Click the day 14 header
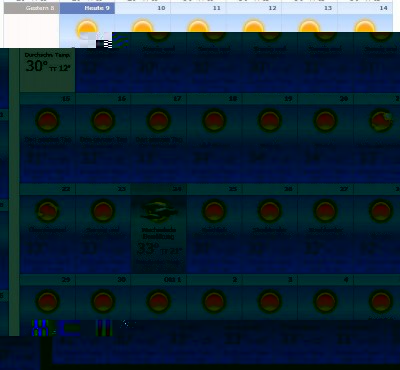The width and height of the screenshot is (400, 370). pyautogui.click(x=365, y=8)
